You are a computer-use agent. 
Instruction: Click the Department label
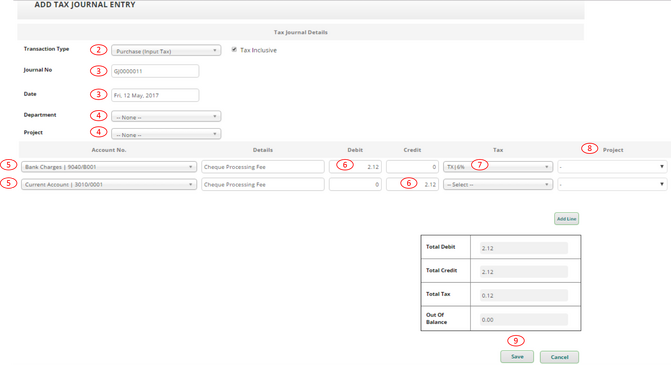(40, 115)
